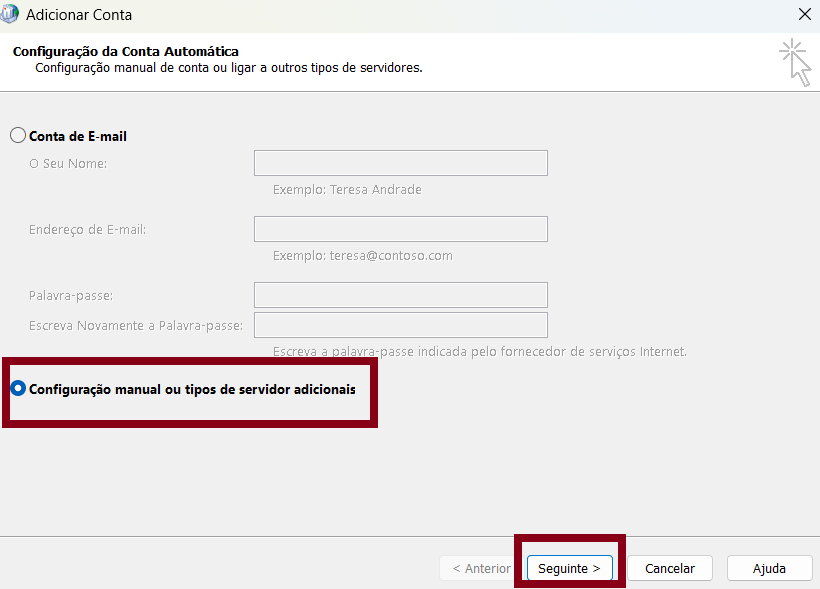Click the 'Exemplo: teresa@contoso.com' hint text
The width and height of the screenshot is (820, 589).
(362, 256)
